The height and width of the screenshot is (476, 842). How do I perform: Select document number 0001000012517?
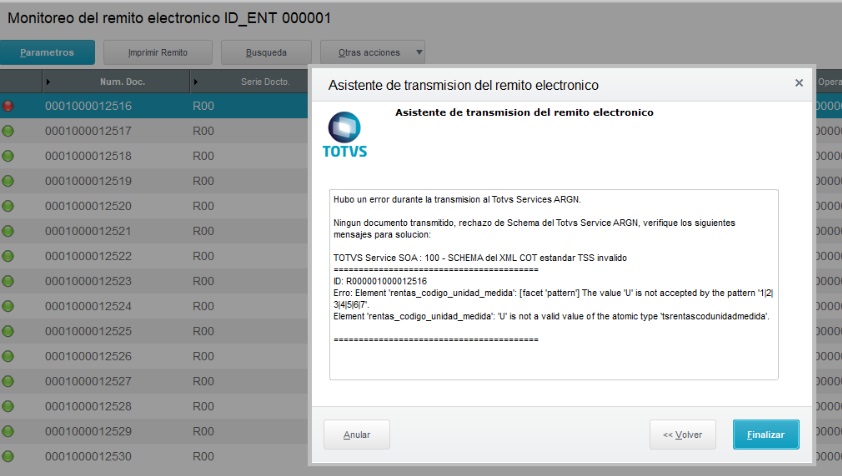click(x=88, y=131)
